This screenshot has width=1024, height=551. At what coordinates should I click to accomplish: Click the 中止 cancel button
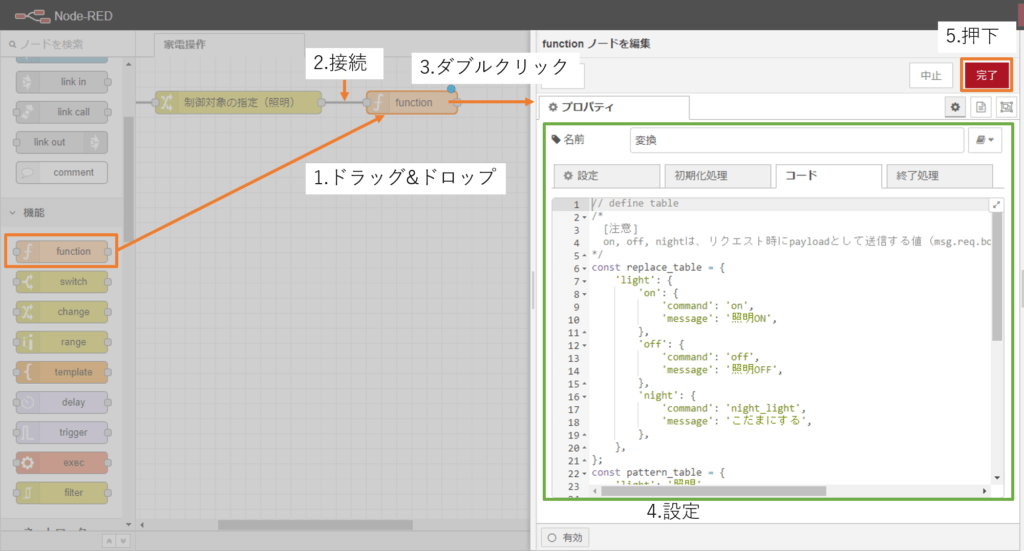(931, 76)
